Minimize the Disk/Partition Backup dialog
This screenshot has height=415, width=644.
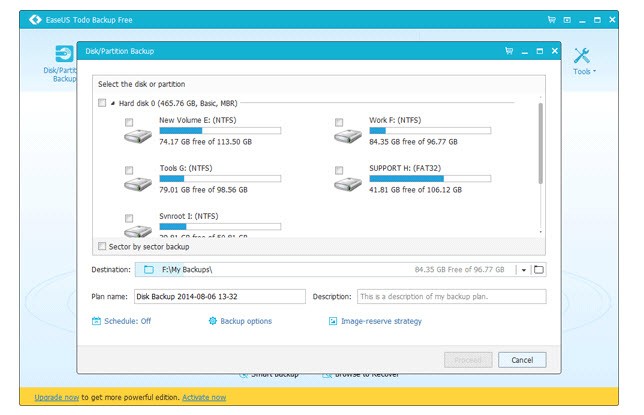click(524, 52)
